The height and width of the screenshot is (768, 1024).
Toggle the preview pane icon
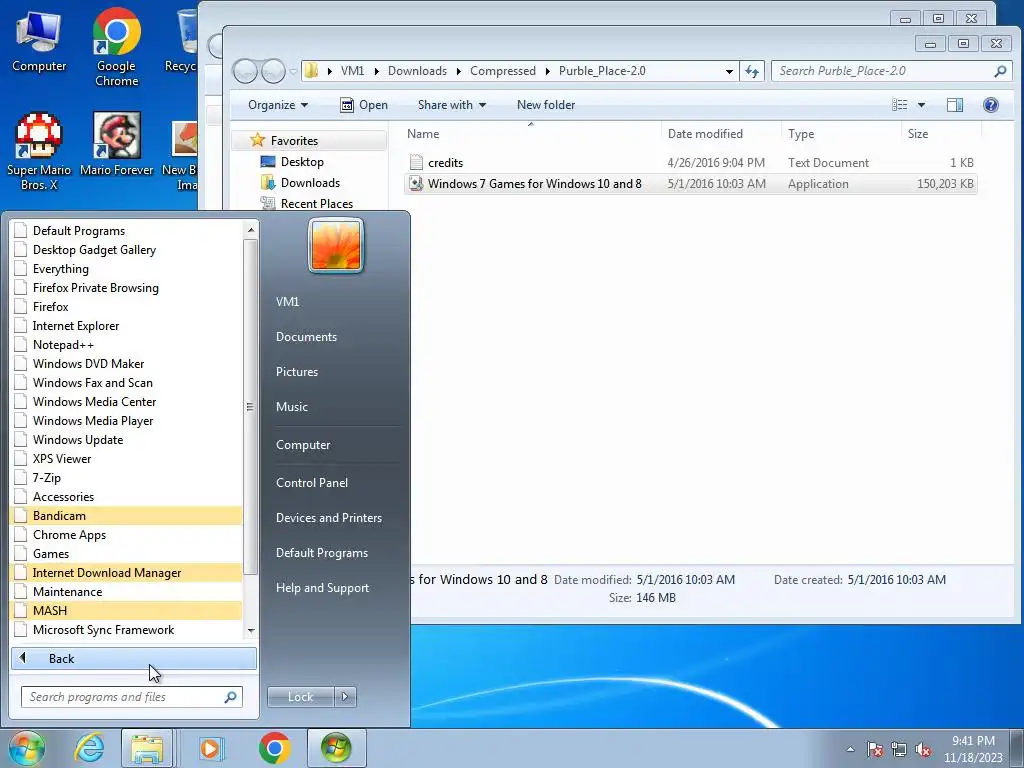955,104
